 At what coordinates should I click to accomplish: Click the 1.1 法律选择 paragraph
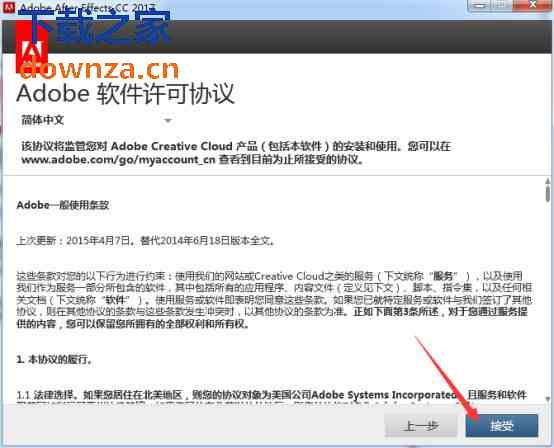coord(271,395)
